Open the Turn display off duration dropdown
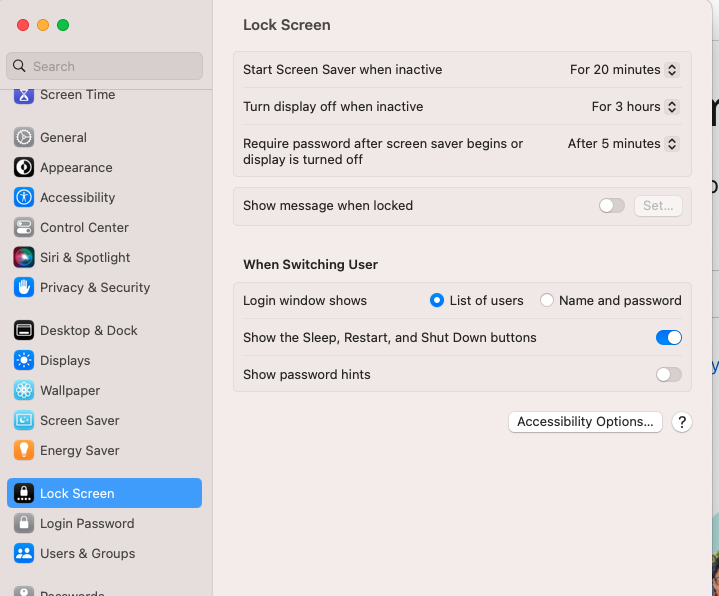Image resolution: width=719 pixels, height=596 pixels. 635,107
